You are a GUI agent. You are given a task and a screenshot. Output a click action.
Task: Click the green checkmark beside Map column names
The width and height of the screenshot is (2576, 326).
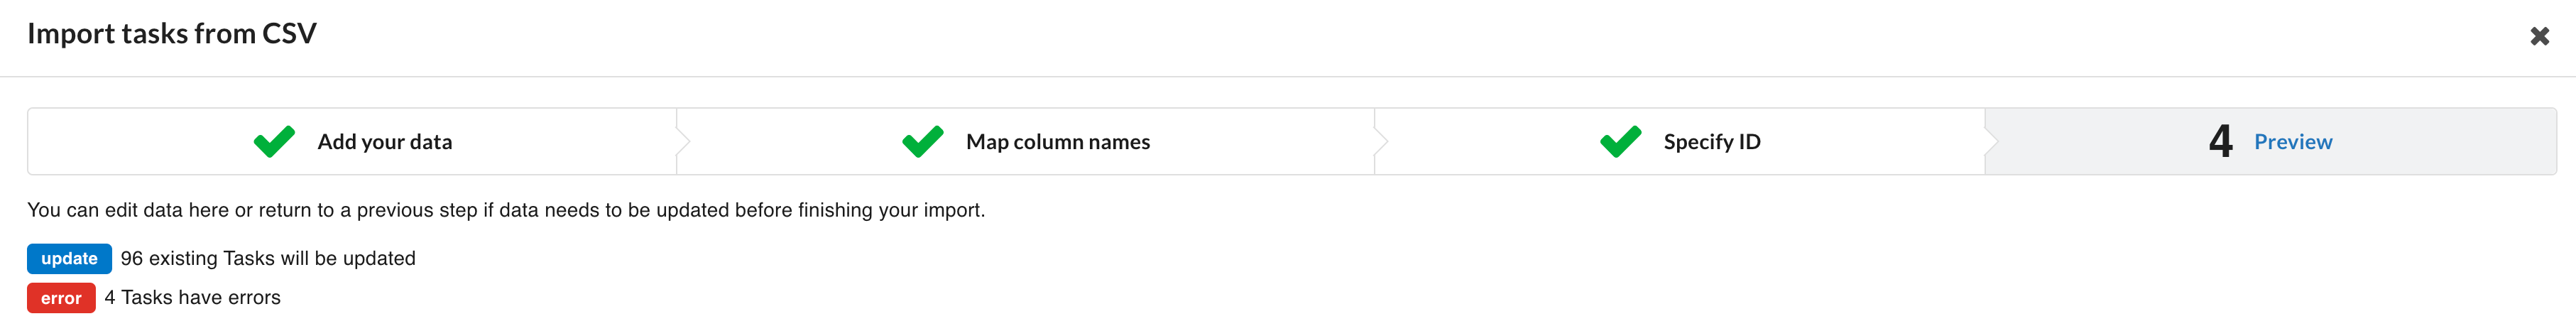click(x=922, y=142)
